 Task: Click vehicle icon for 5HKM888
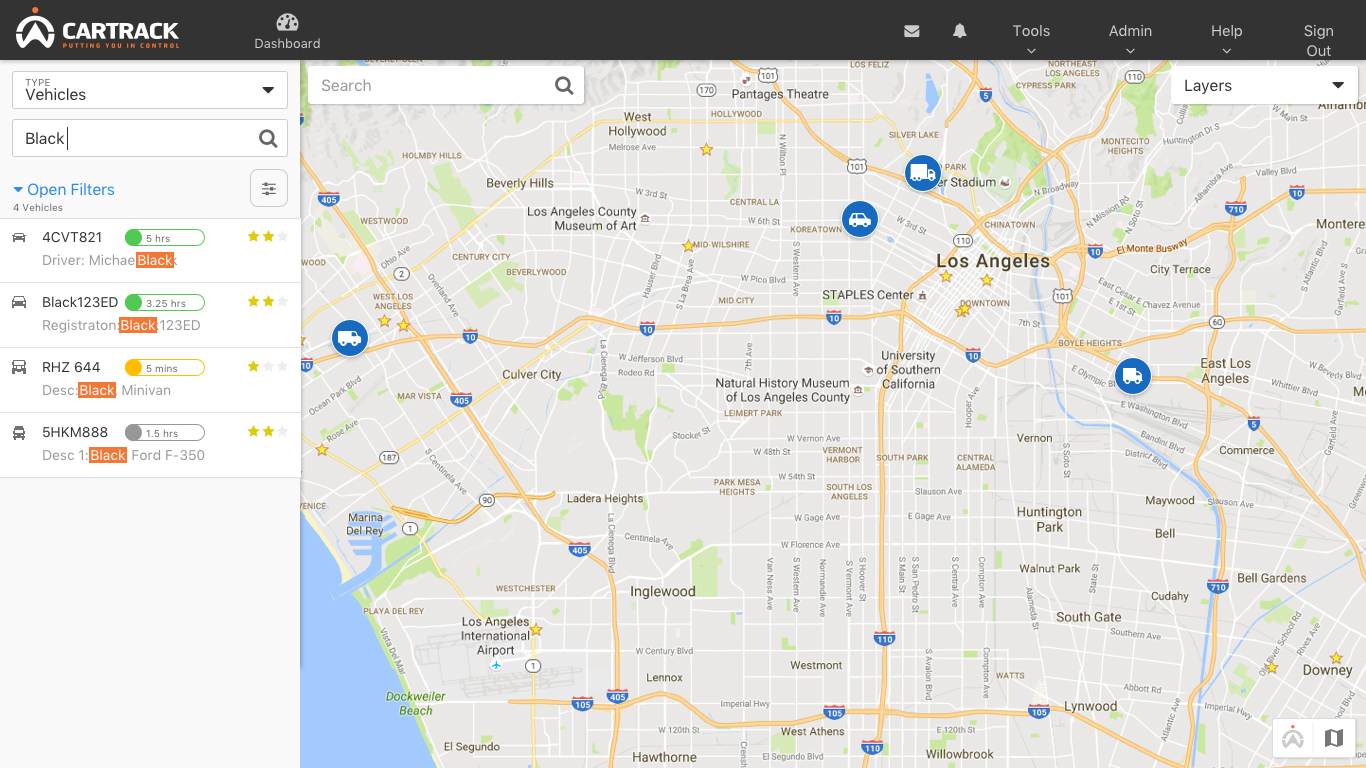point(19,432)
